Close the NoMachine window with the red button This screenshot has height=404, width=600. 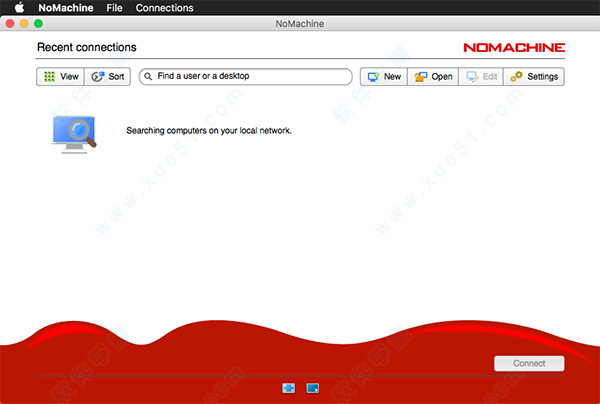click(x=10, y=24)
